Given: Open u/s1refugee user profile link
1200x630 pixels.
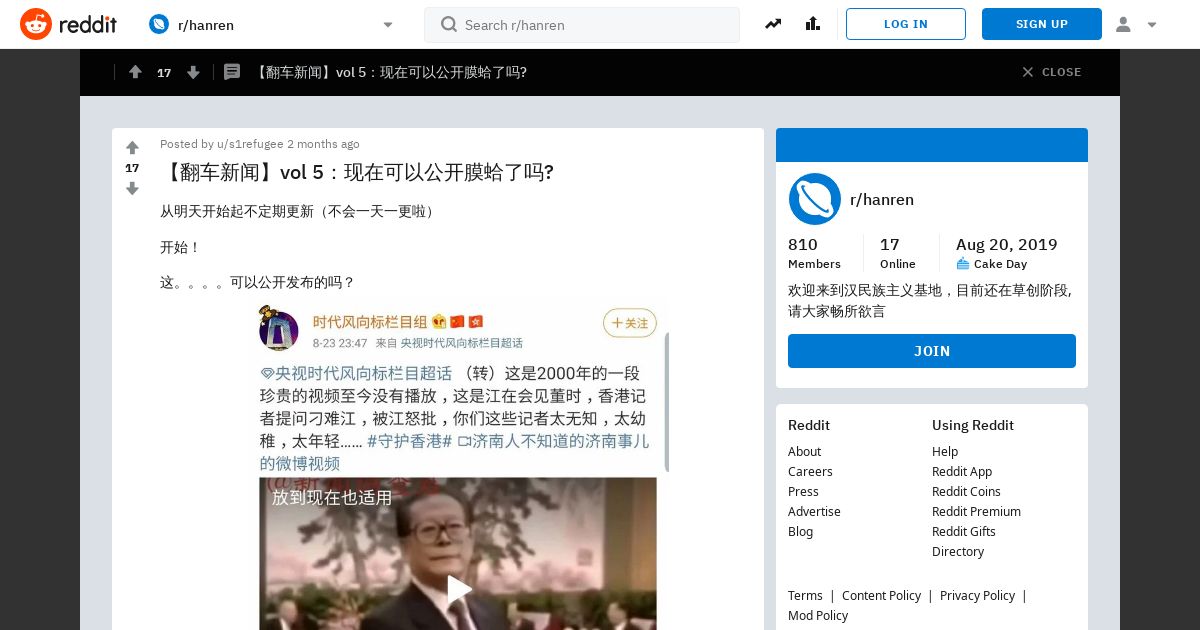Looking at the screenshot, I should pyautogui.click(x=250, y=144).
